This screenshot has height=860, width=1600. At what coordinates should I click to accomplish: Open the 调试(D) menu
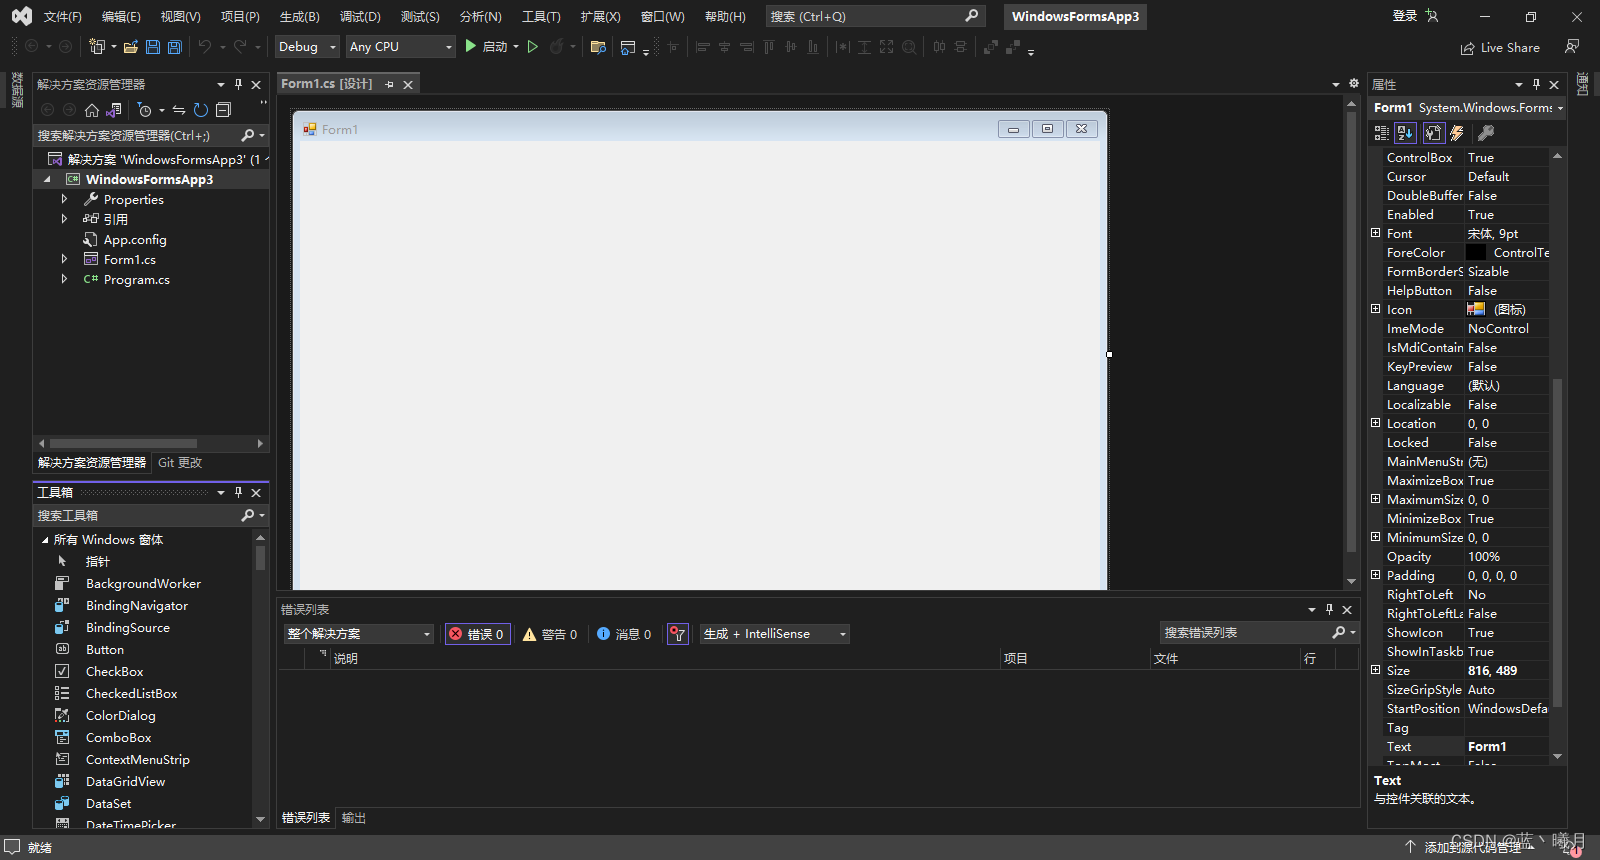[360, 17]
